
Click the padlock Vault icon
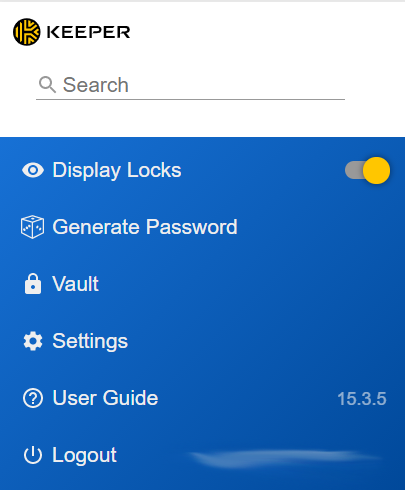tap(33, 284)
